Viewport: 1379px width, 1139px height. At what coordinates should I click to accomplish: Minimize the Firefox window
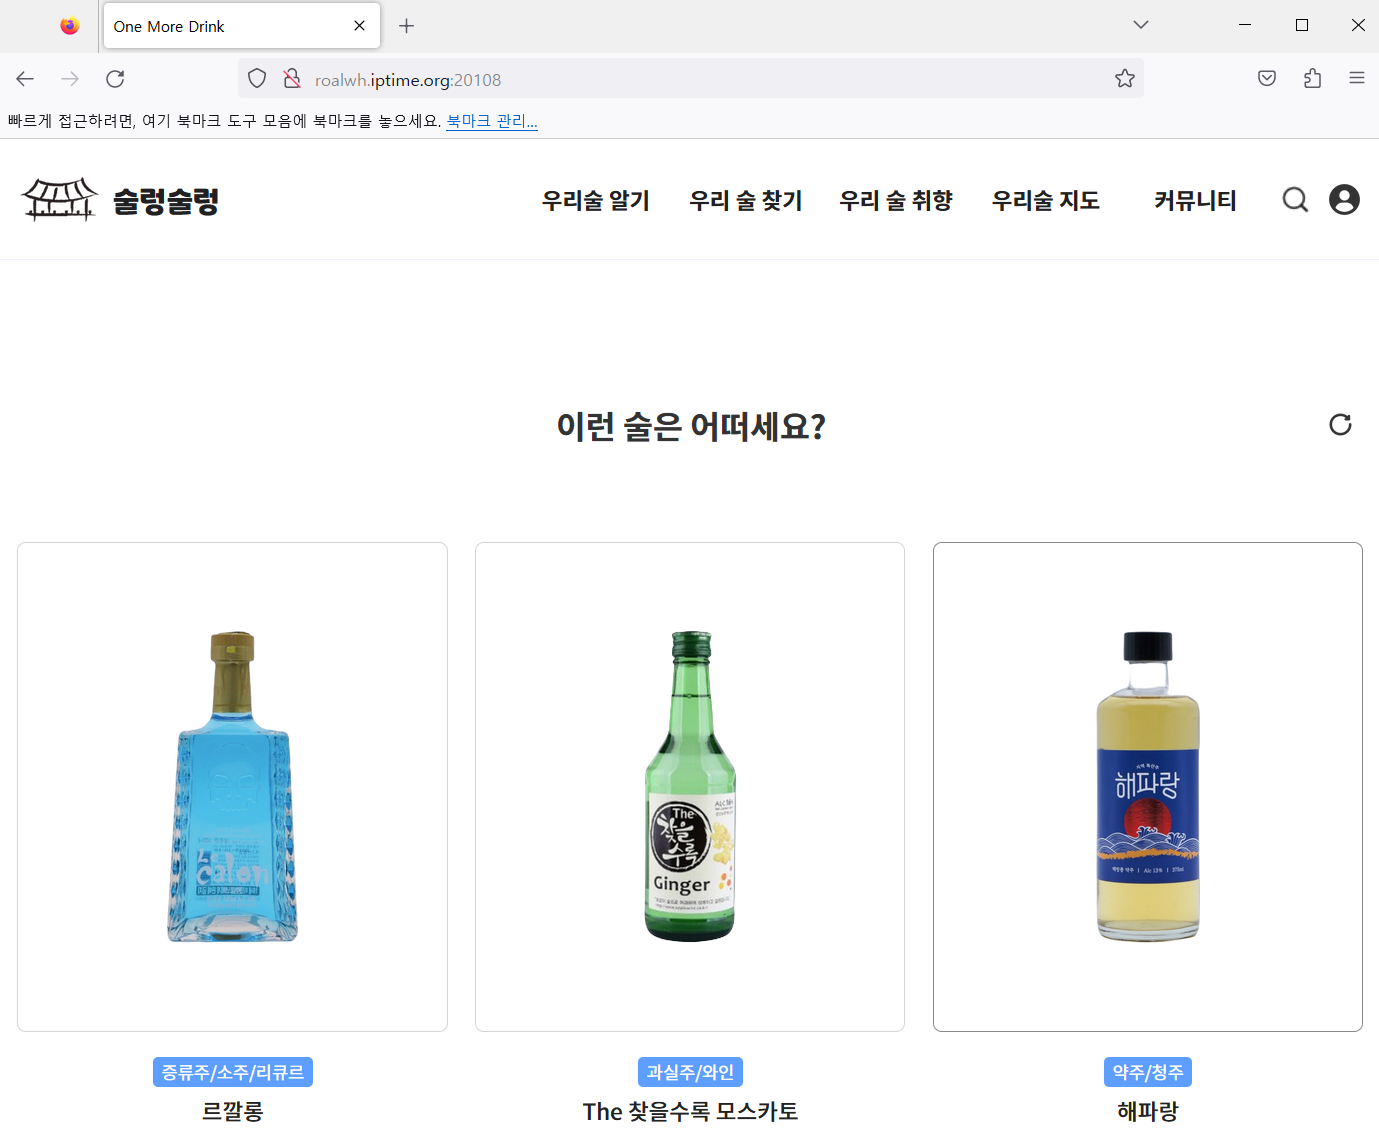(x=1245, y=25)
